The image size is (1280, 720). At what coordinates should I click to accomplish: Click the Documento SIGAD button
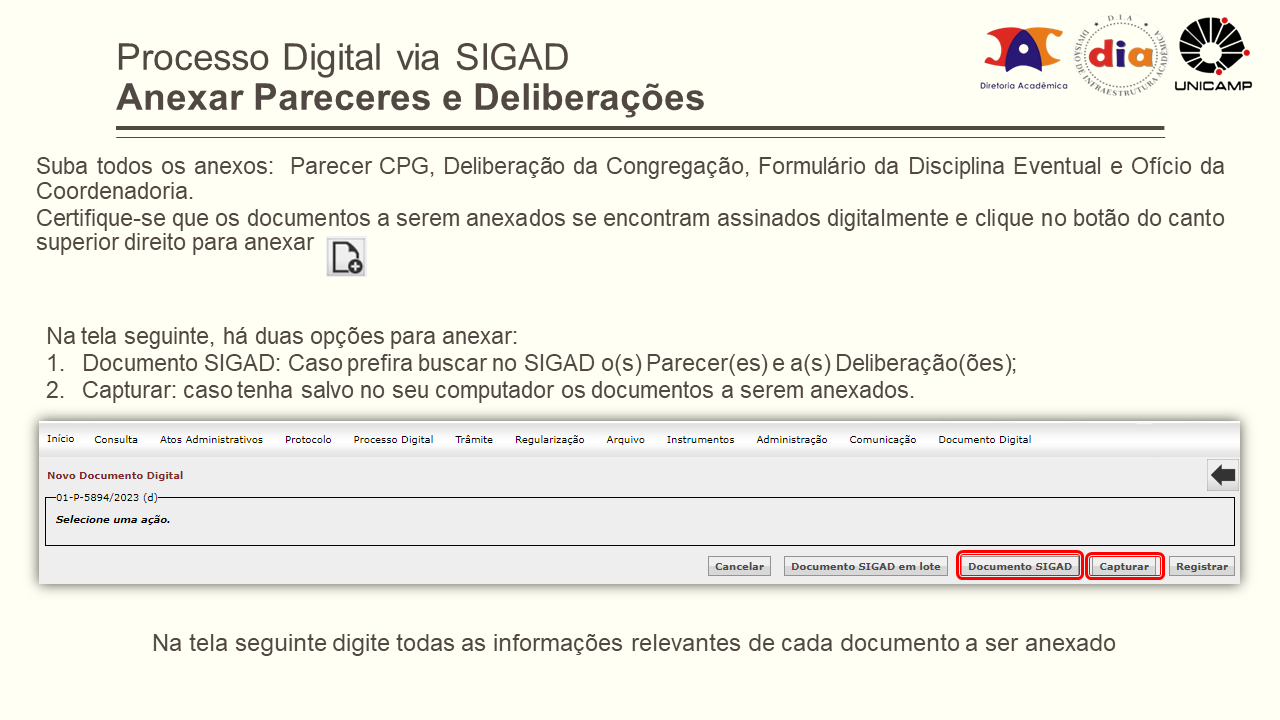click(1020, 566)
